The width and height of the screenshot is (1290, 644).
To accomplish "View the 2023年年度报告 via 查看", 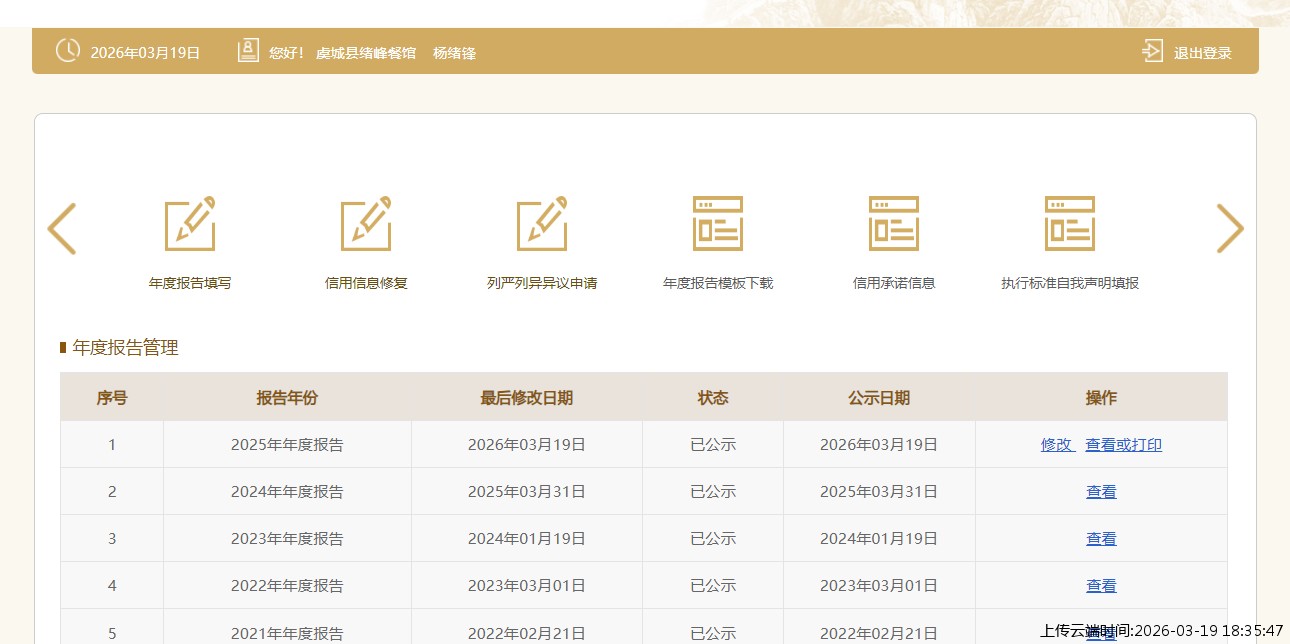I will (1101, 539).
